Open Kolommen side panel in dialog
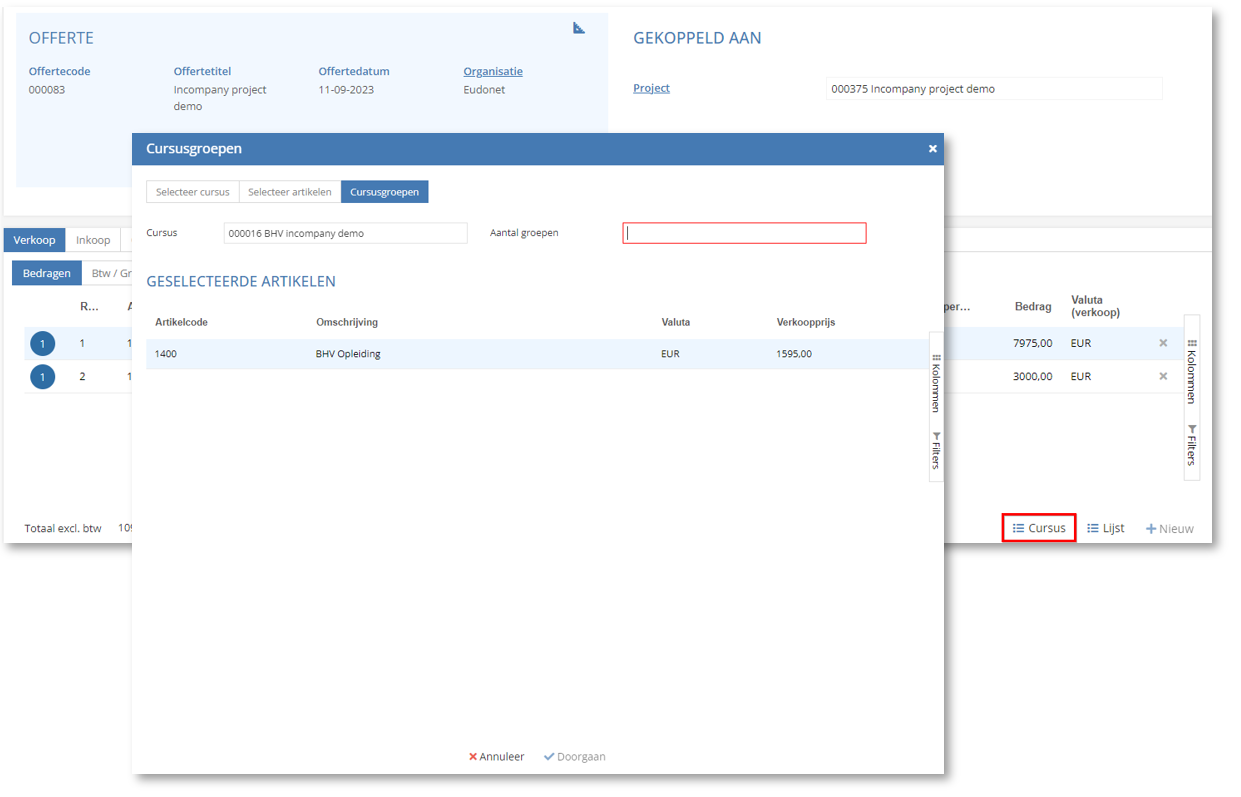 [936, 383]
